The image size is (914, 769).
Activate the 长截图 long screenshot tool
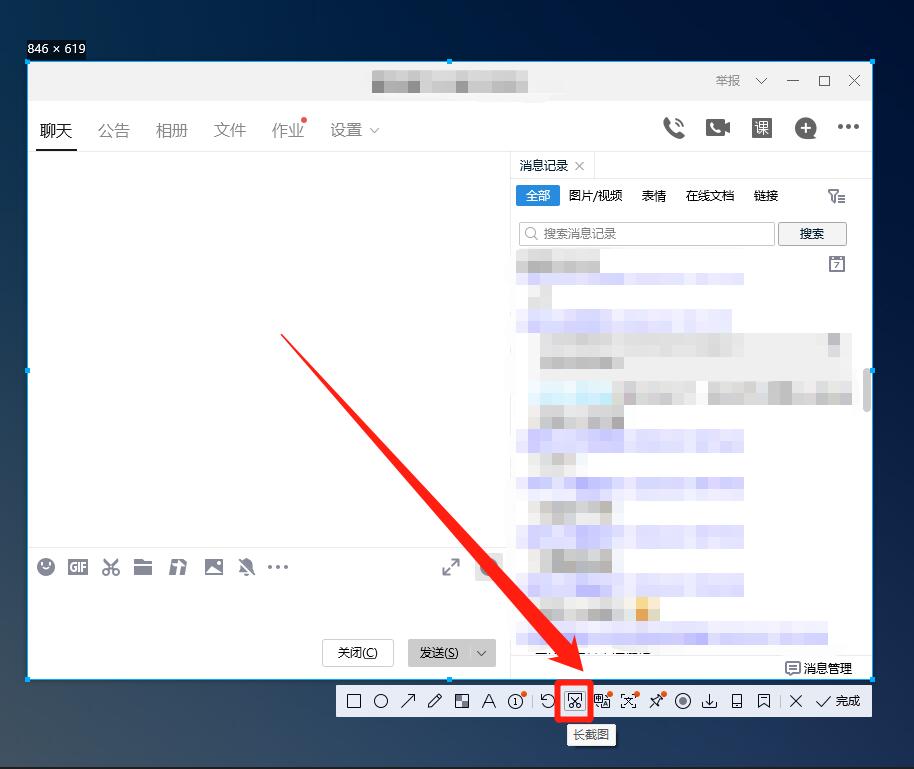point(575,701)
